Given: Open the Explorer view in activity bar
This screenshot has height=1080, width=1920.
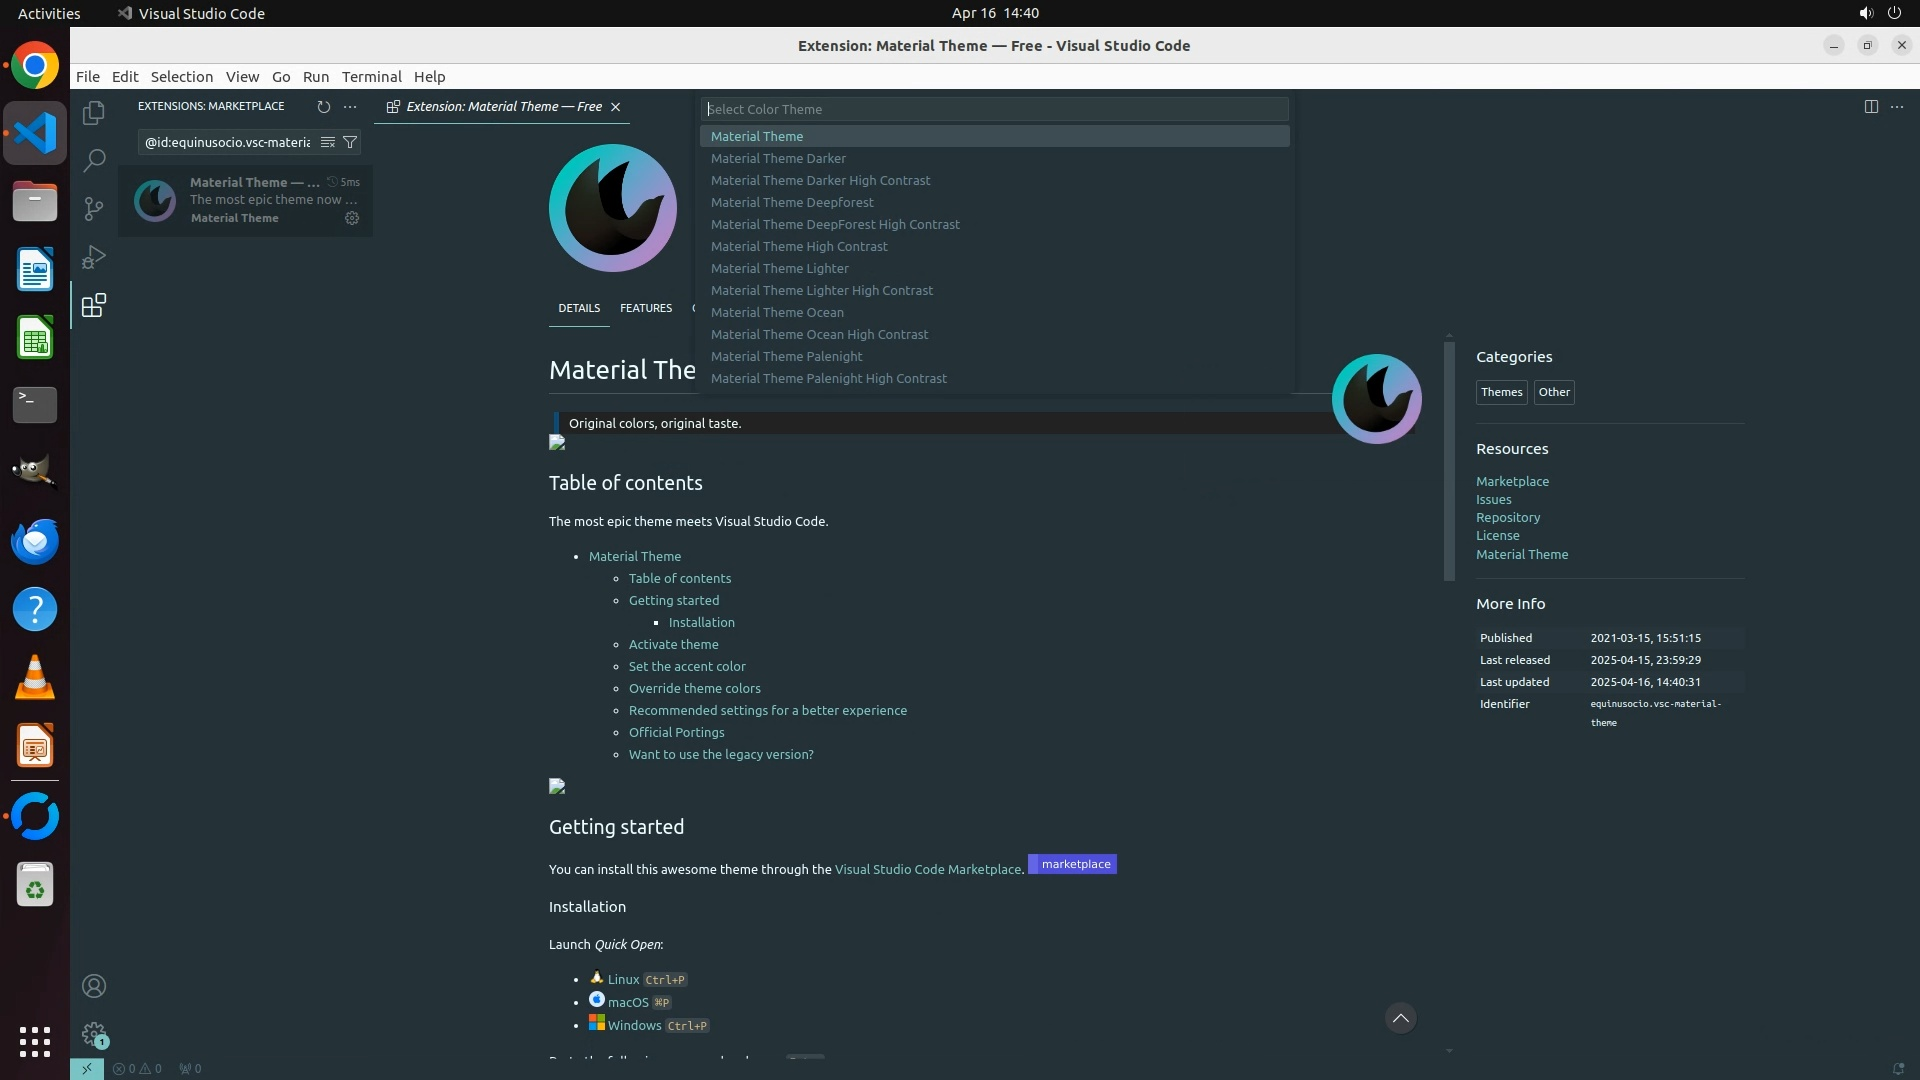Looking at the screenshot, I should pos(94,113).
